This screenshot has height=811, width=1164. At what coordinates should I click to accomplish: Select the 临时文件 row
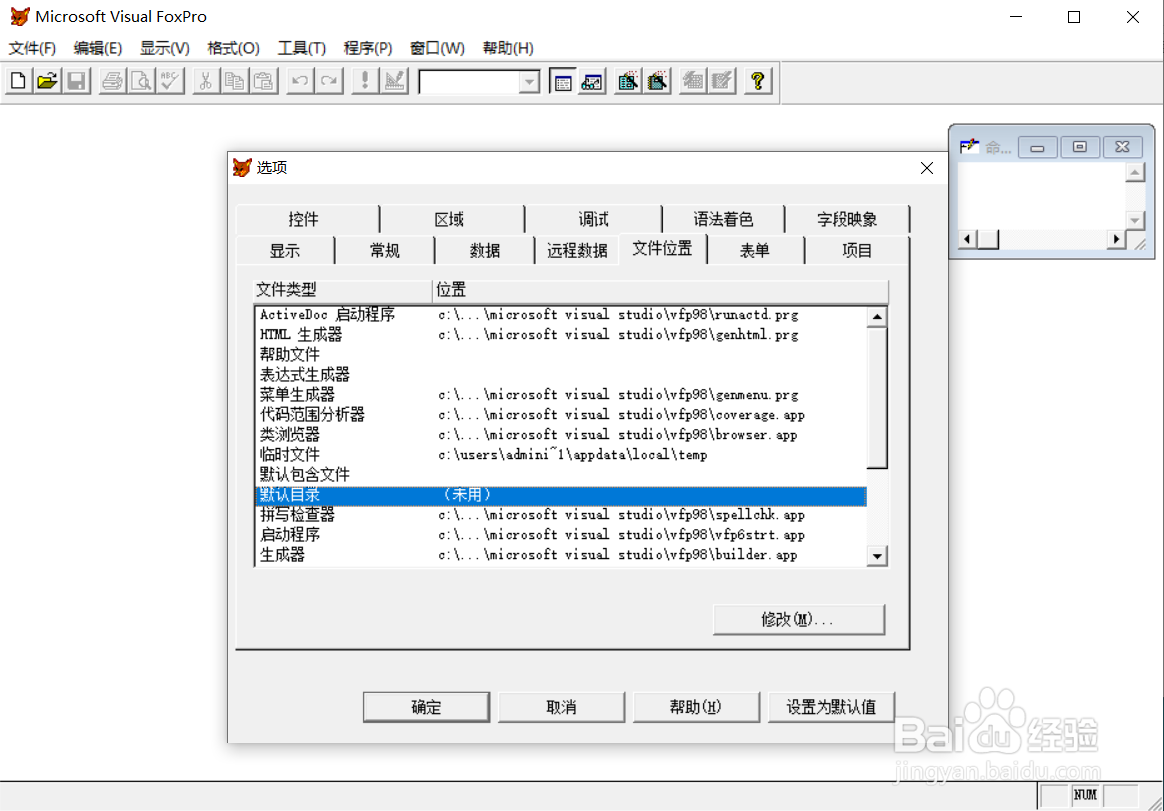point(560,455)
